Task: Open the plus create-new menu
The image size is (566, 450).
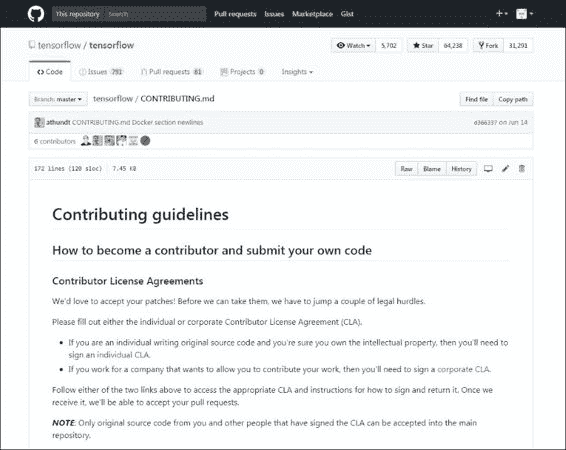Action: (501, 14)
